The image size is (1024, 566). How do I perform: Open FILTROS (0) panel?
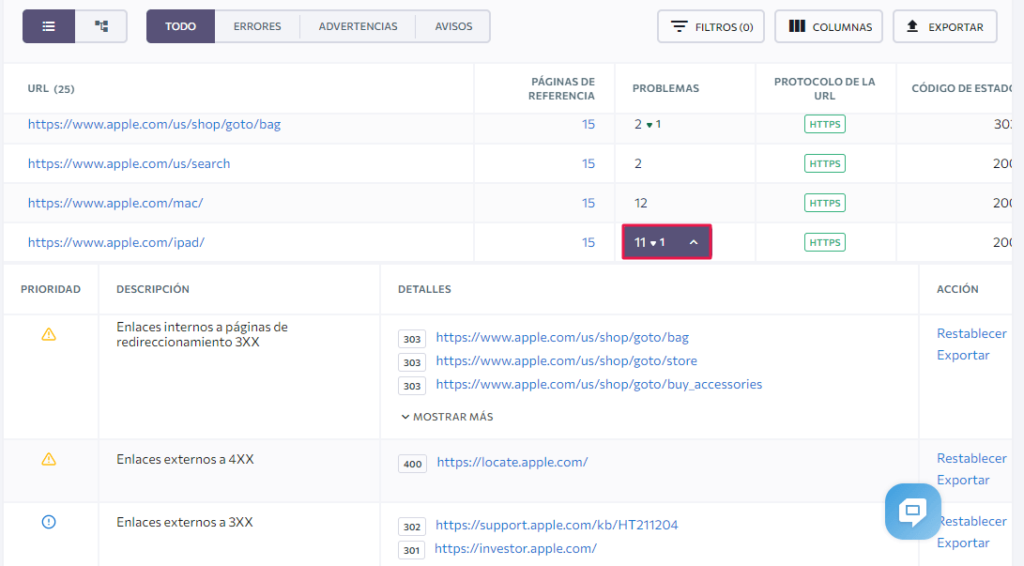(x=711, y=27)
